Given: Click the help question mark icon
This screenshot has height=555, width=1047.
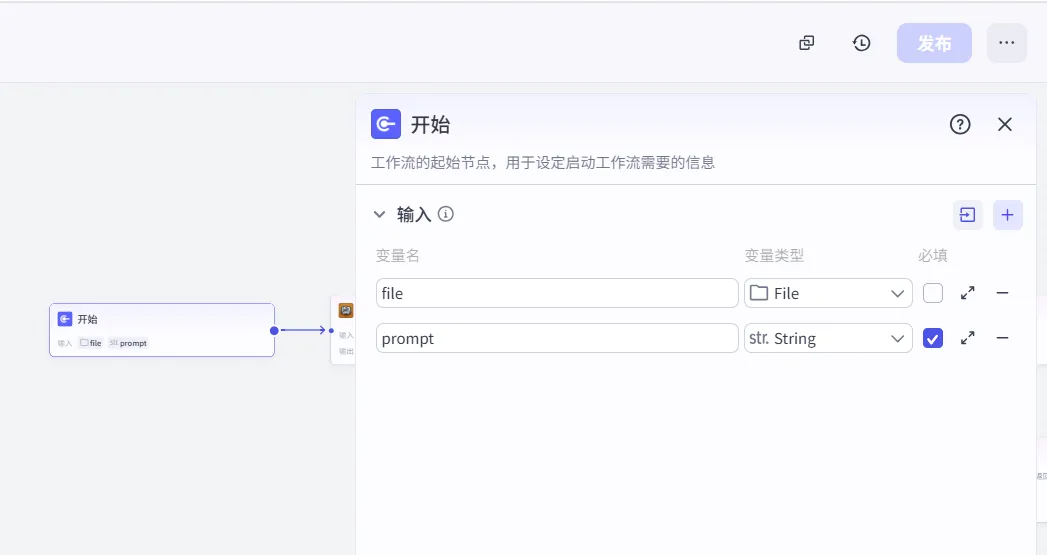Looking at the screenshot, I should pyautogui.click(x=960, y=124).
